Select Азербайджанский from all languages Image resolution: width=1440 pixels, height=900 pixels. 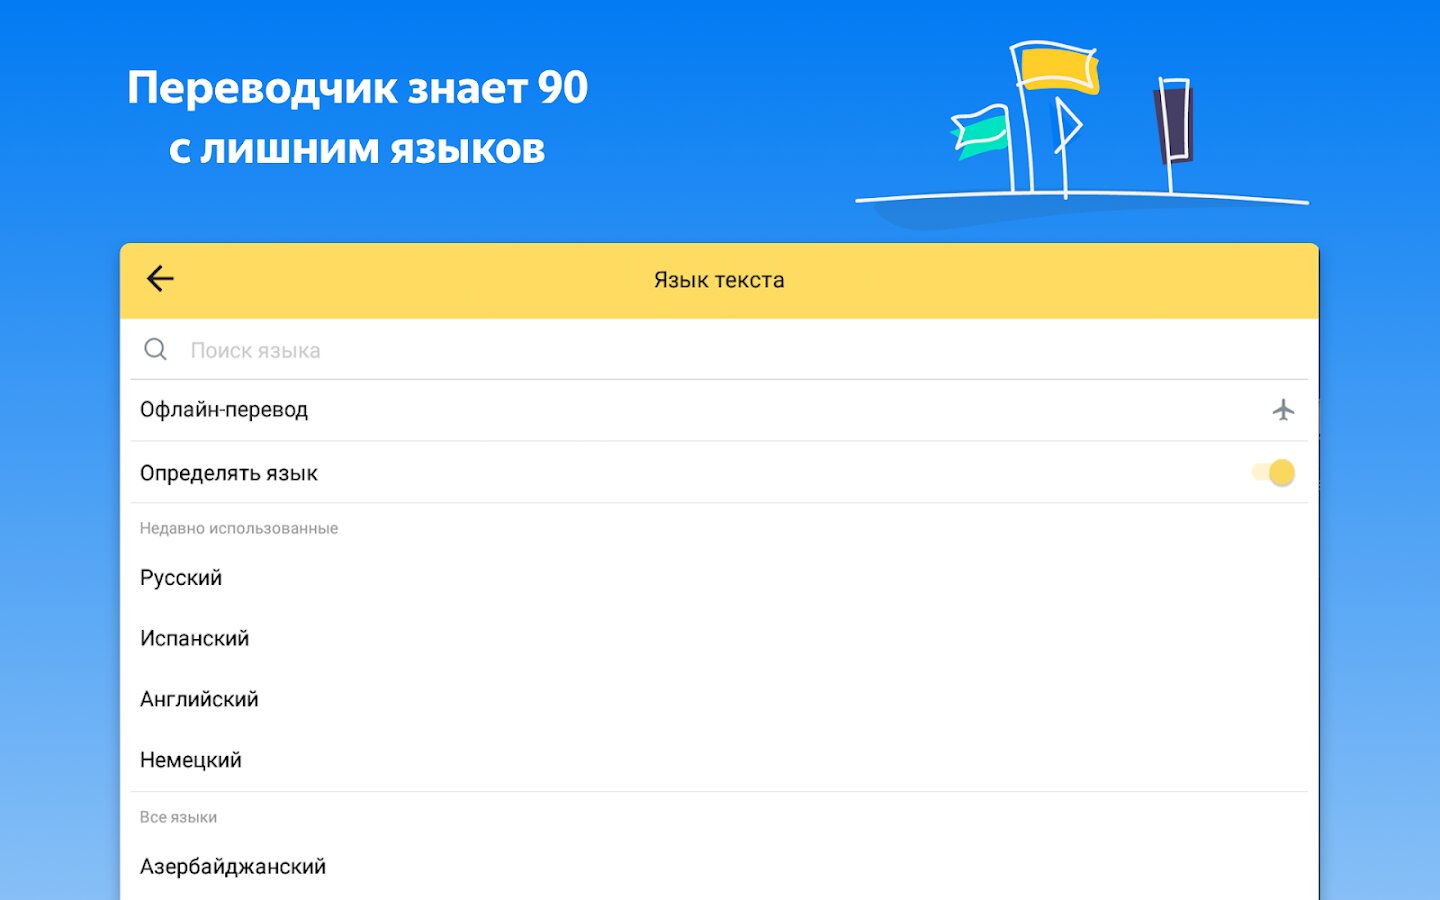(x=719, y=867)
